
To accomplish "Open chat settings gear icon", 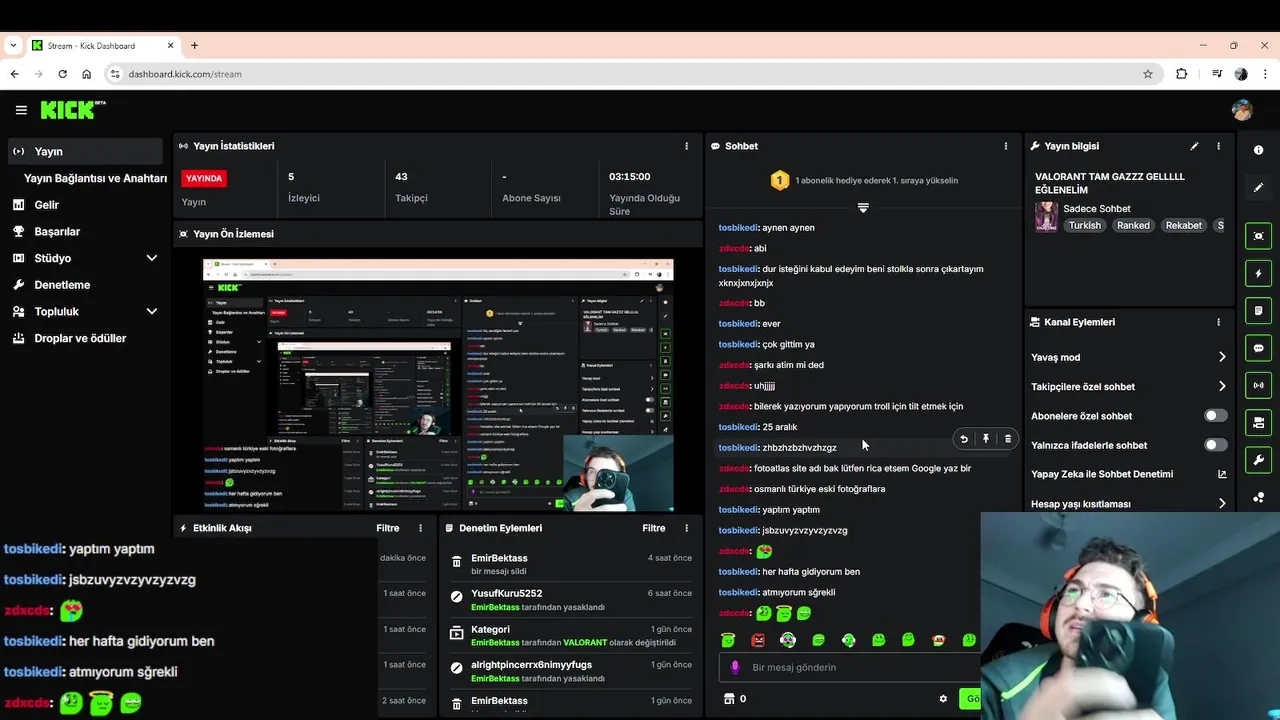I will point(943,699).
